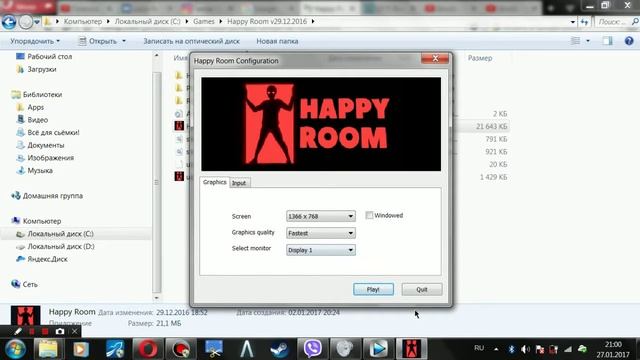Expand breadcrumb arrow after Games
The height and width of the screenshot is (360, 640).
tap(221, 22)
